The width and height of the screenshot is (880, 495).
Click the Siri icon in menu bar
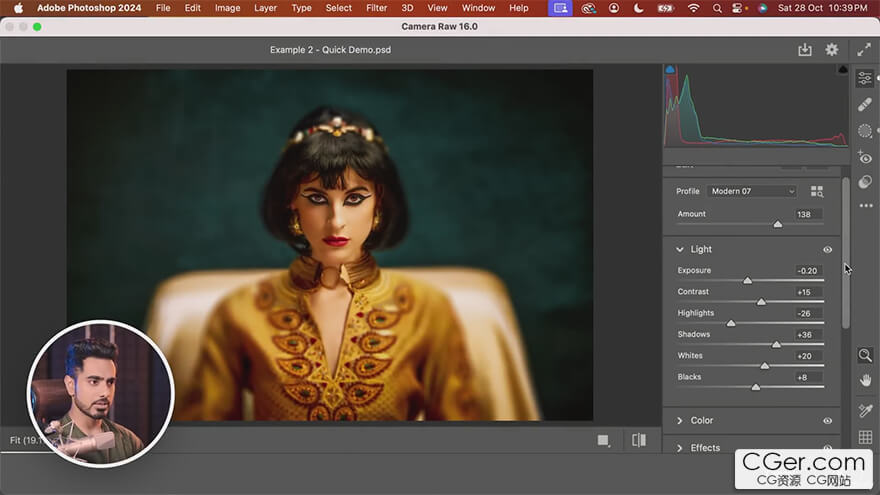coord(762,8)
